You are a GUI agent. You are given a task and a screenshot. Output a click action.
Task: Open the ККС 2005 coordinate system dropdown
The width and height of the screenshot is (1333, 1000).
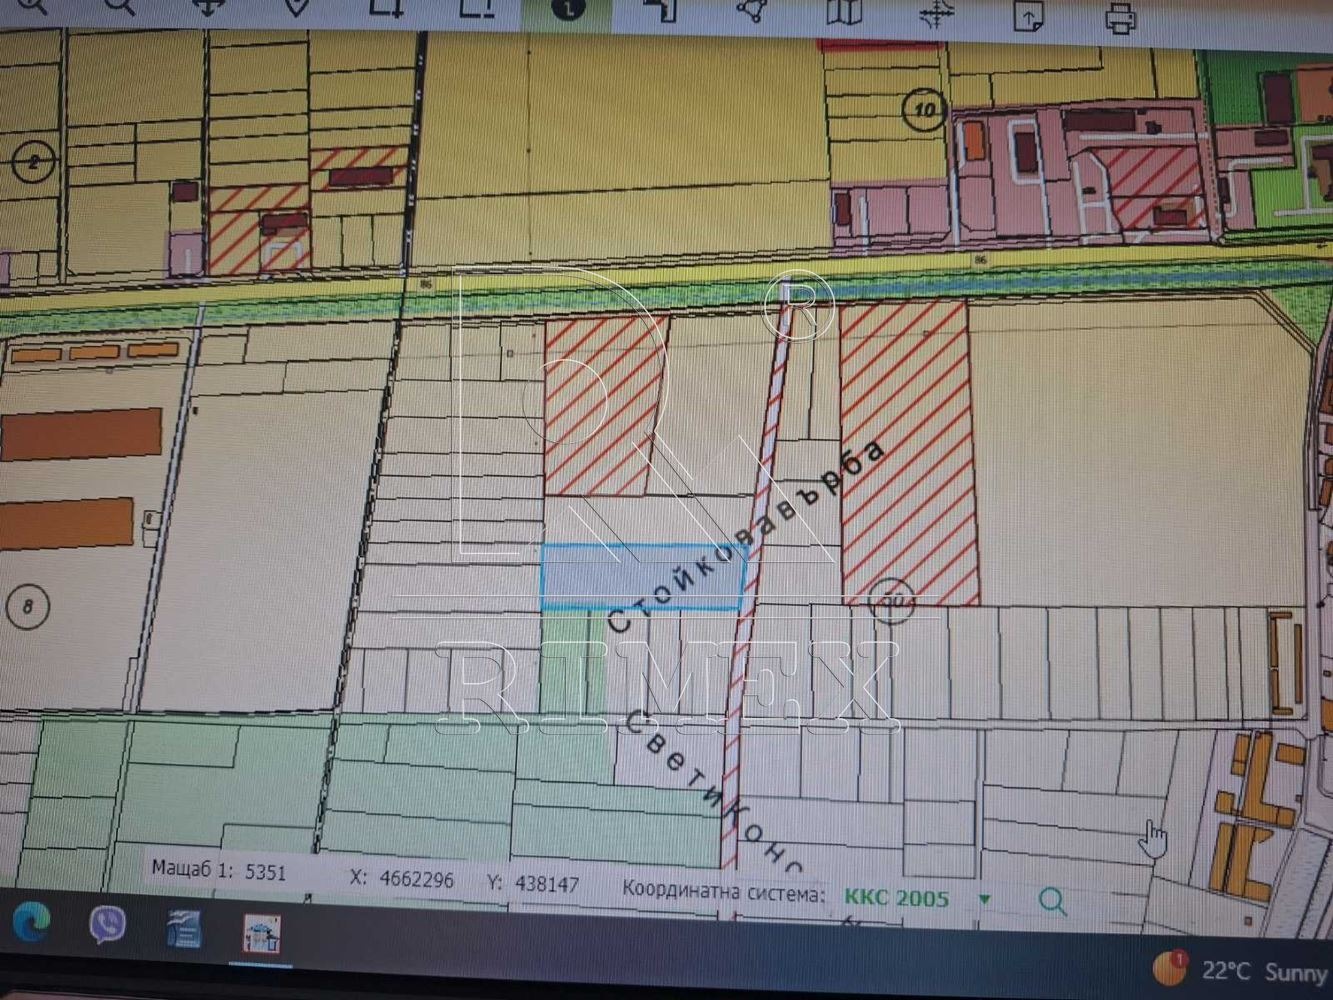896,897
